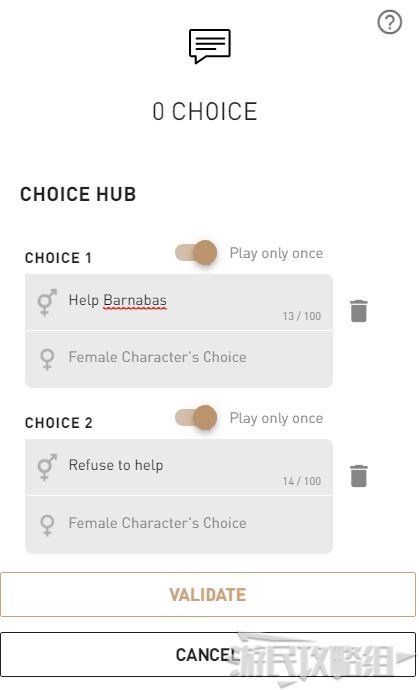Screen dimensions: 419x690
Task: Click the VALIDATE button
Action: pos(208,595)
